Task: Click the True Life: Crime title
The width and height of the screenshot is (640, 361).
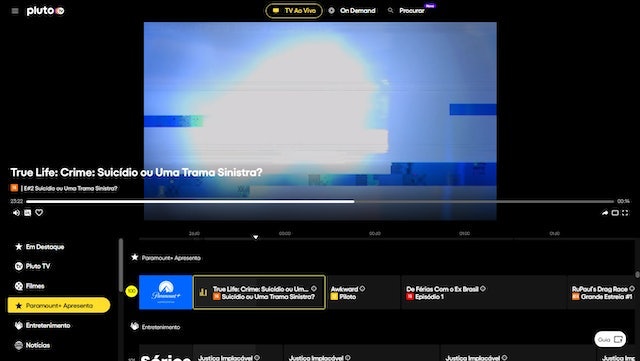Action: [x=136, y=172]
